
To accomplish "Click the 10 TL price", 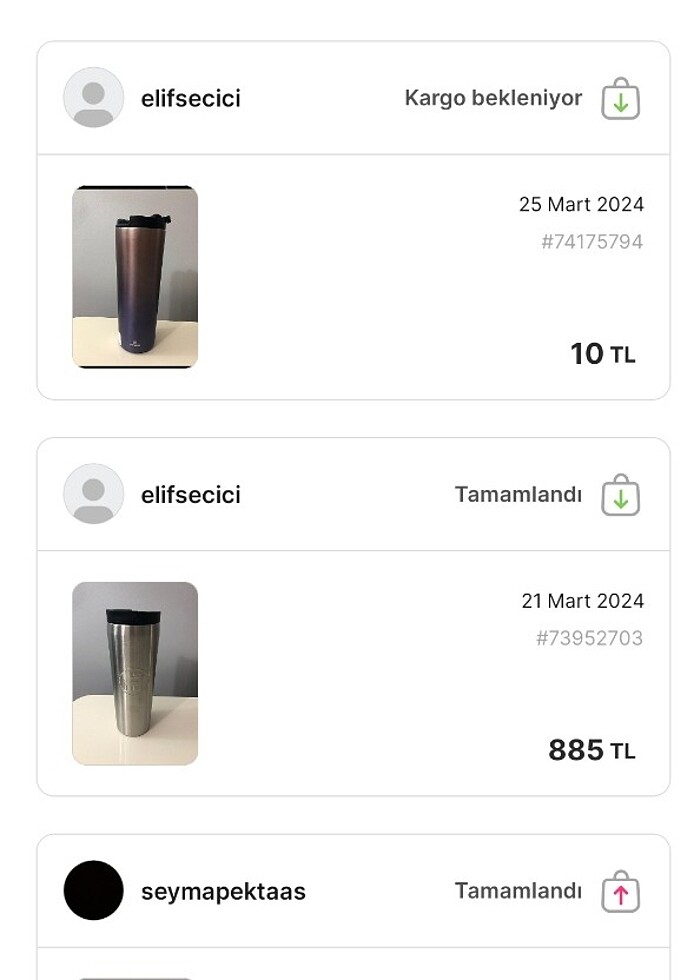I will (602, 354).
